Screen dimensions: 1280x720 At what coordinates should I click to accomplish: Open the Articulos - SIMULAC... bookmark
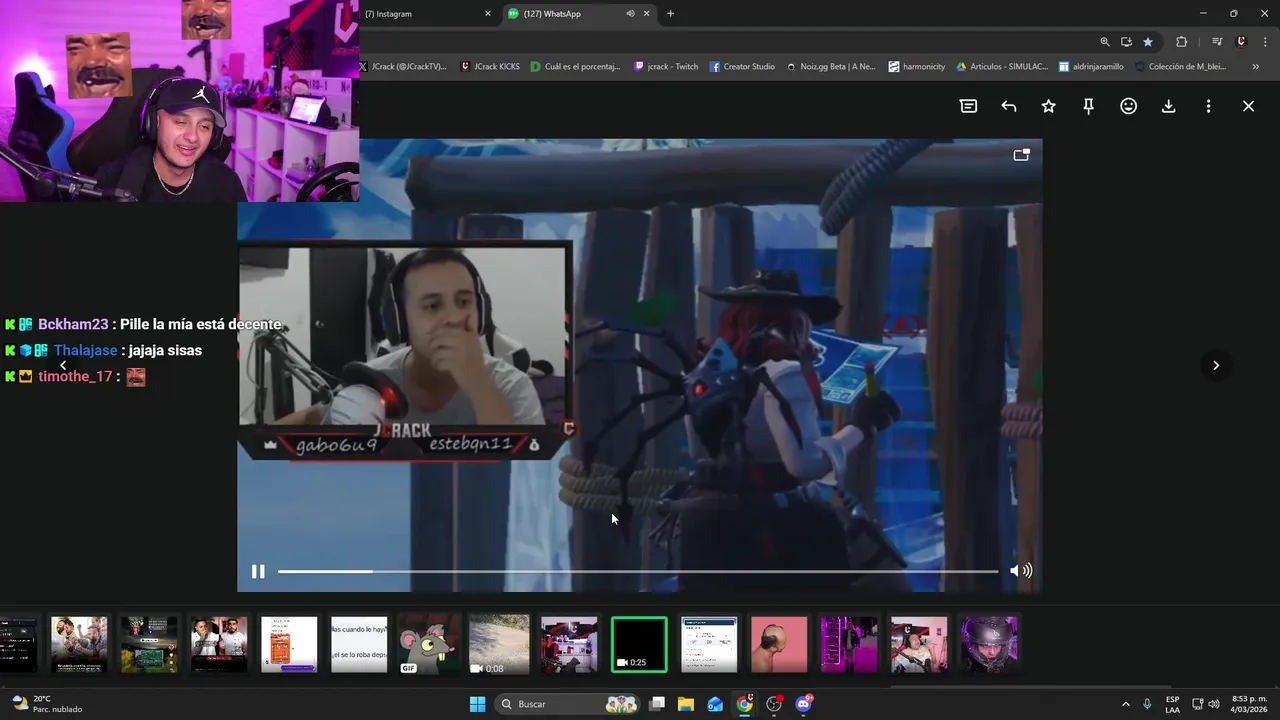click(x=1002, y=67)
